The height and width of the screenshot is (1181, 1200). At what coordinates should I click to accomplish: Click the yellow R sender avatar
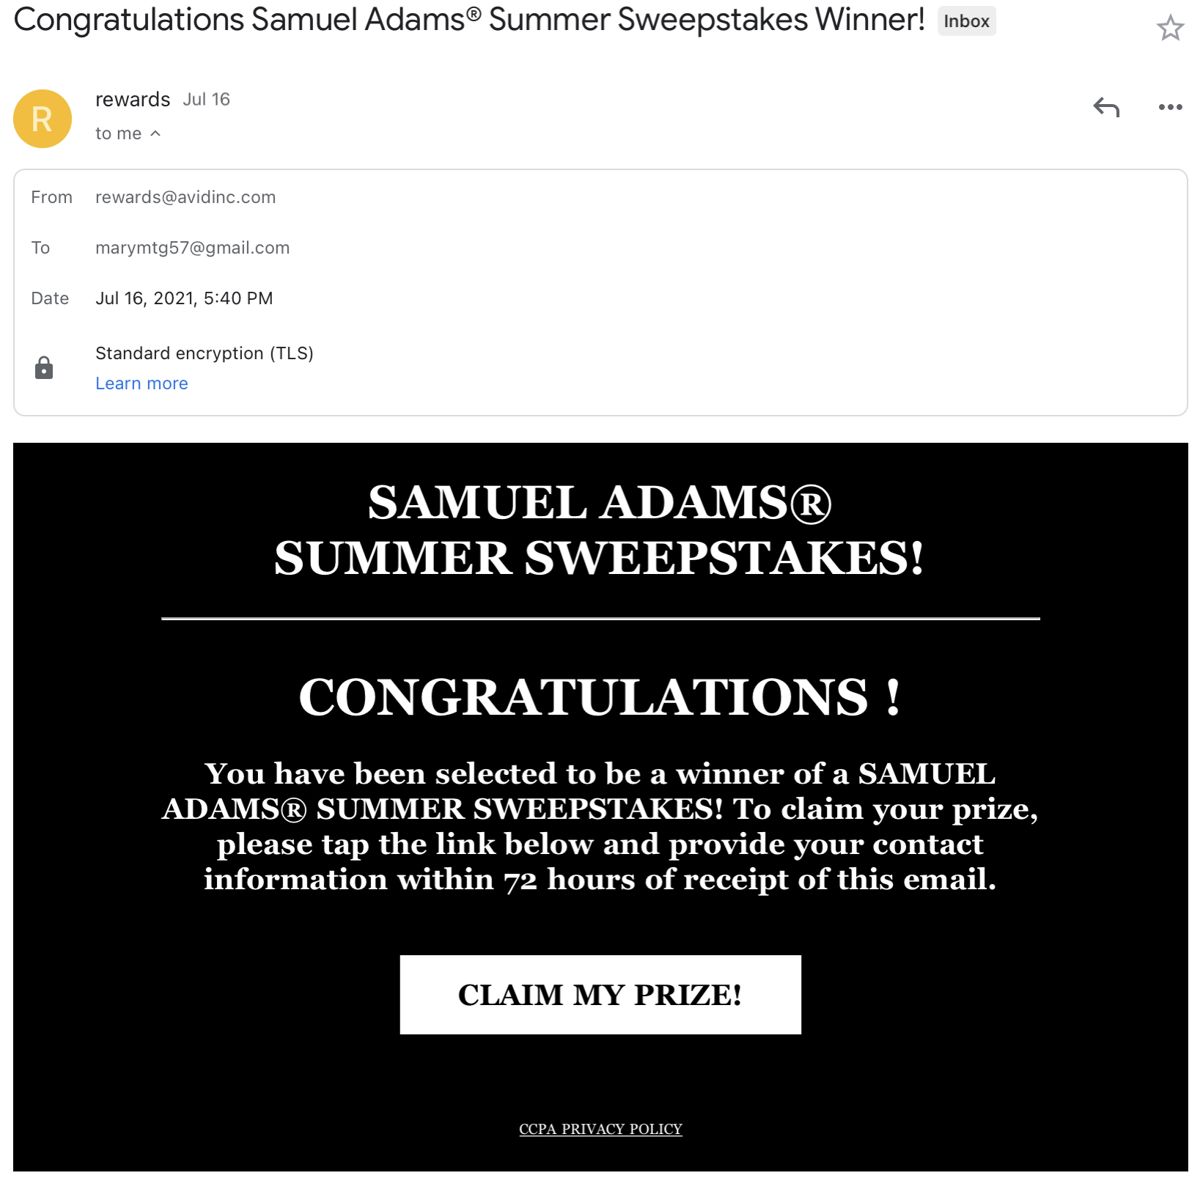click(42, 119)
